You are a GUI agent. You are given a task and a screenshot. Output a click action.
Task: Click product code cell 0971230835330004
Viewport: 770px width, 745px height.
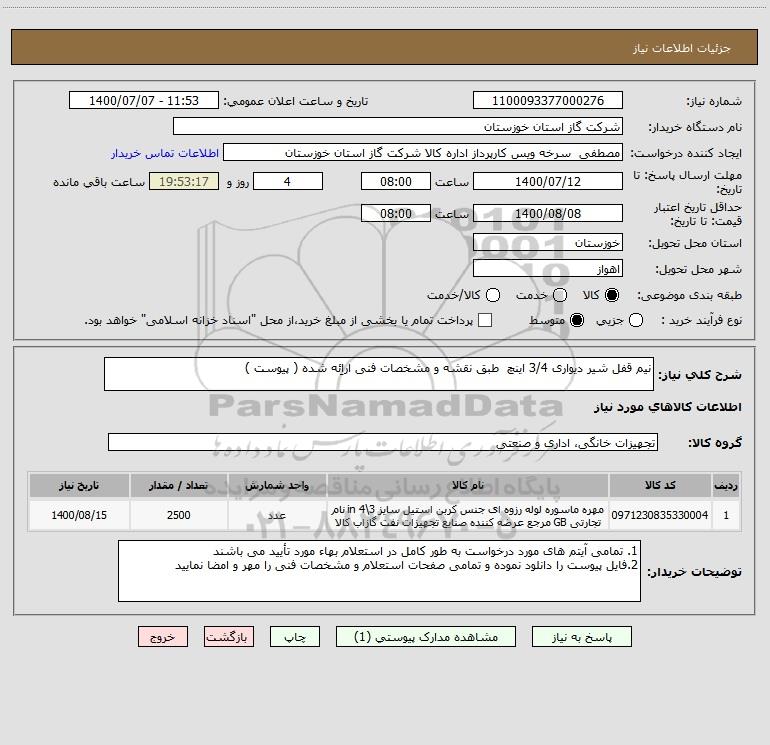[660, 515]
